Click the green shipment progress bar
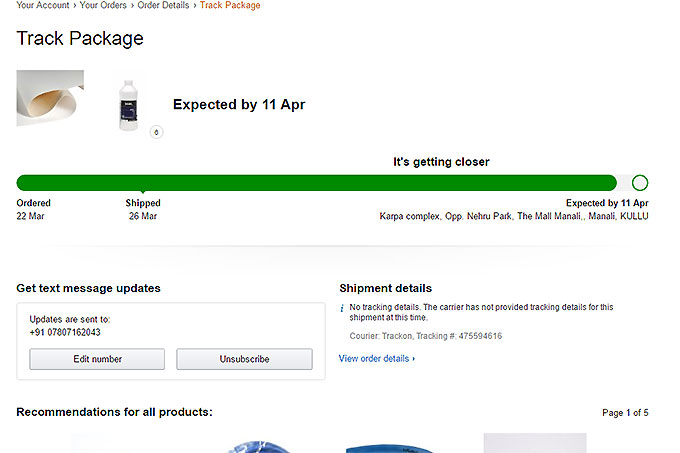 coord(316,183)
